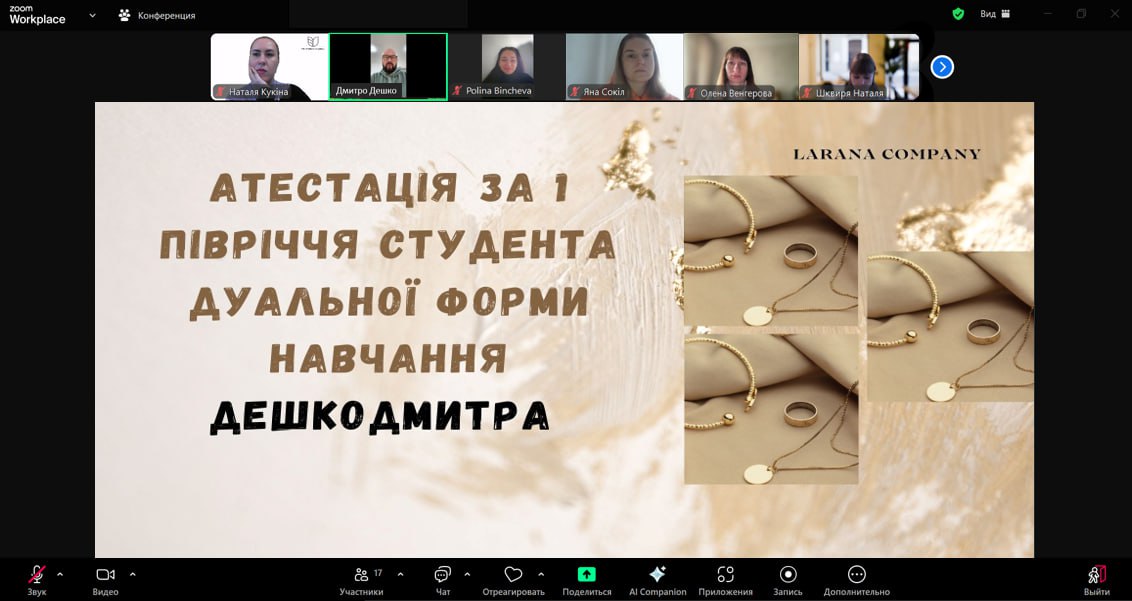The height and width of the screenshot is (601, 1132).
Task: Click the green encryption shield icon
Action: pos(958,14)
